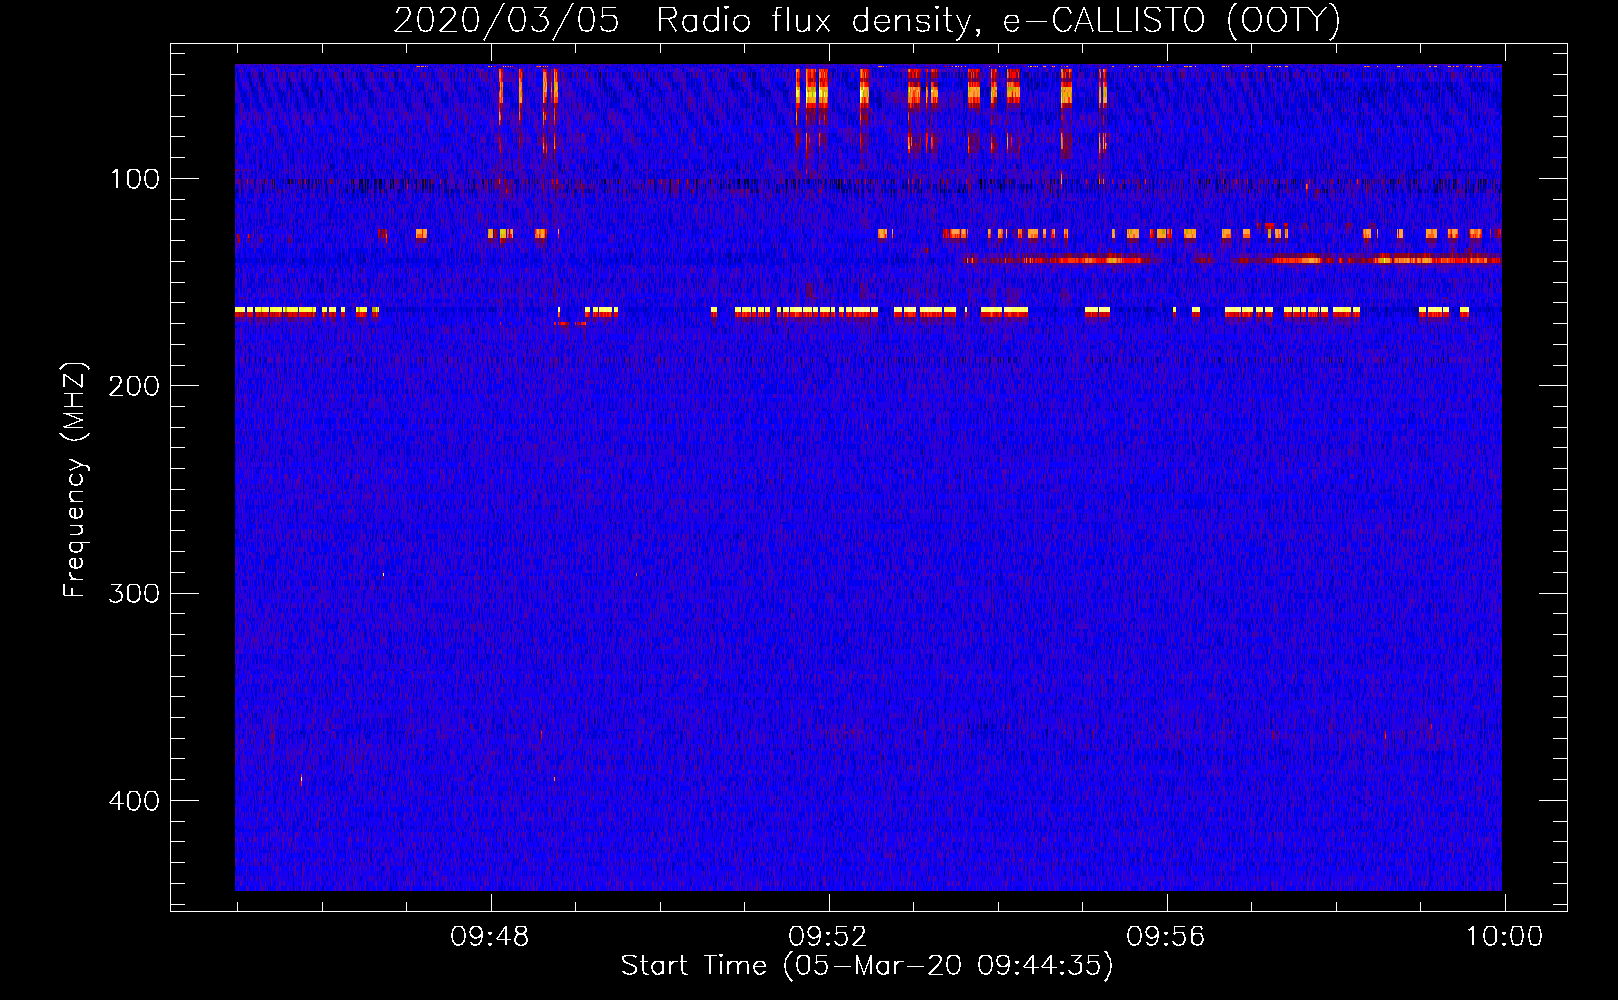
Task: Select the 'Start Time (05-Mar-20 09:44:35)' label
Action: [867, 966]
